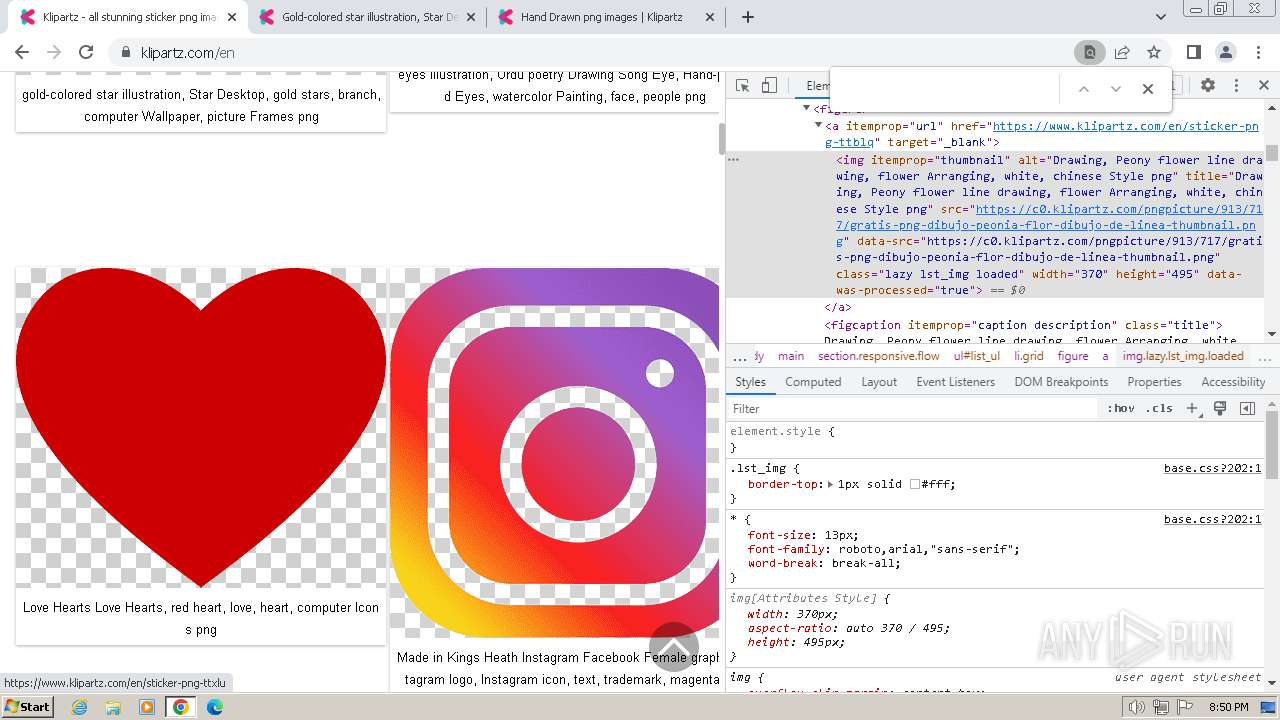Show node actions ellipsis for selected img

(733, 160)
